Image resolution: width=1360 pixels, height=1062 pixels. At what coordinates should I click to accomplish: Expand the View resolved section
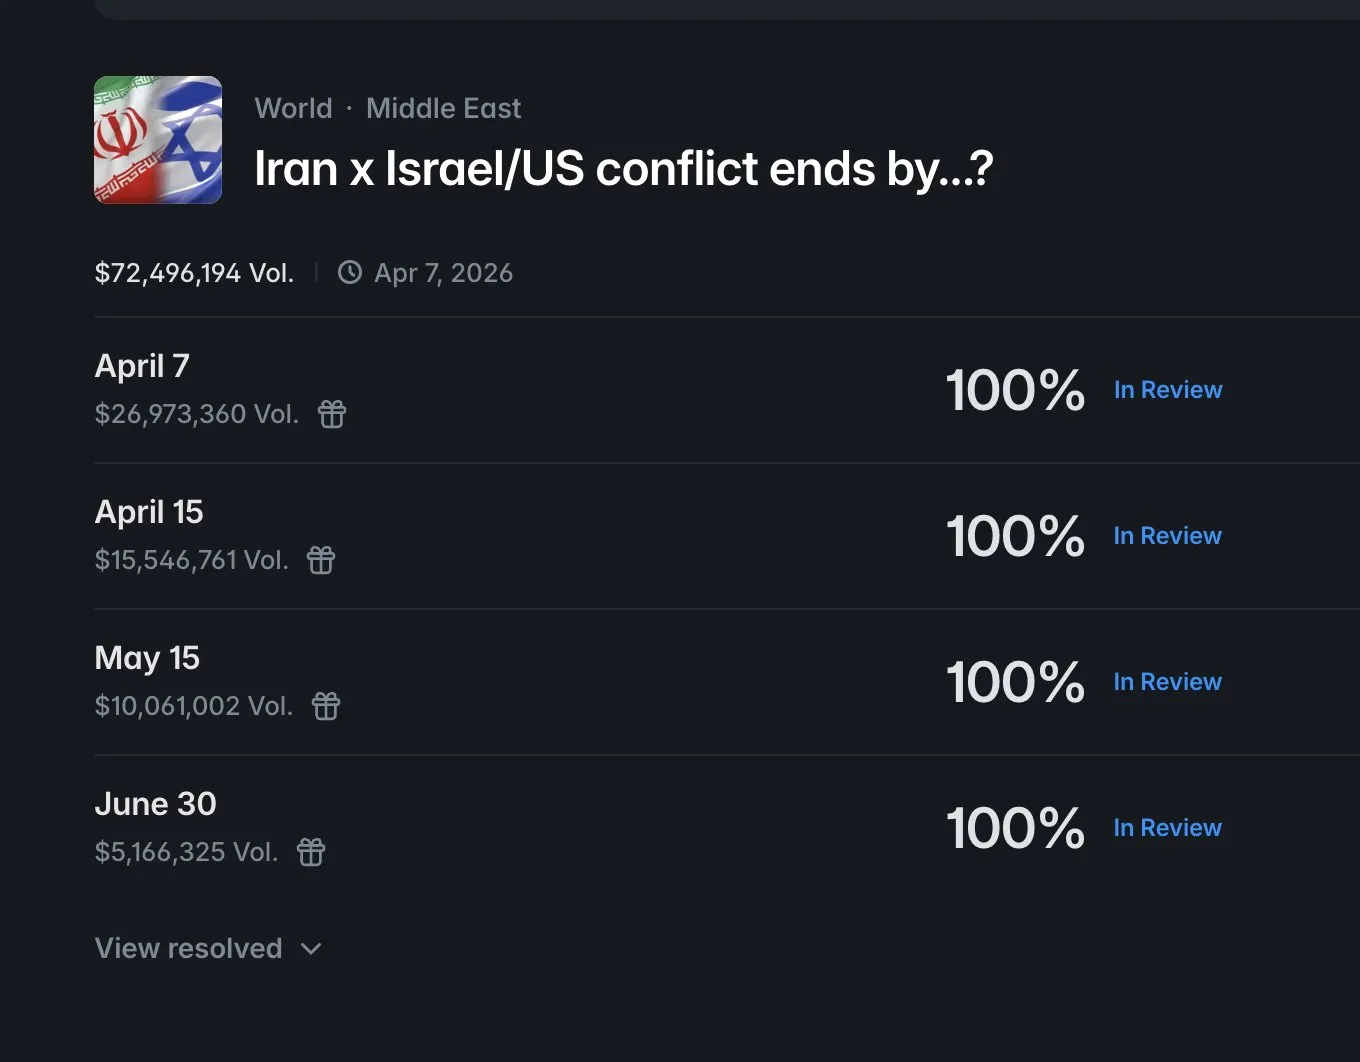pos(189,948)
